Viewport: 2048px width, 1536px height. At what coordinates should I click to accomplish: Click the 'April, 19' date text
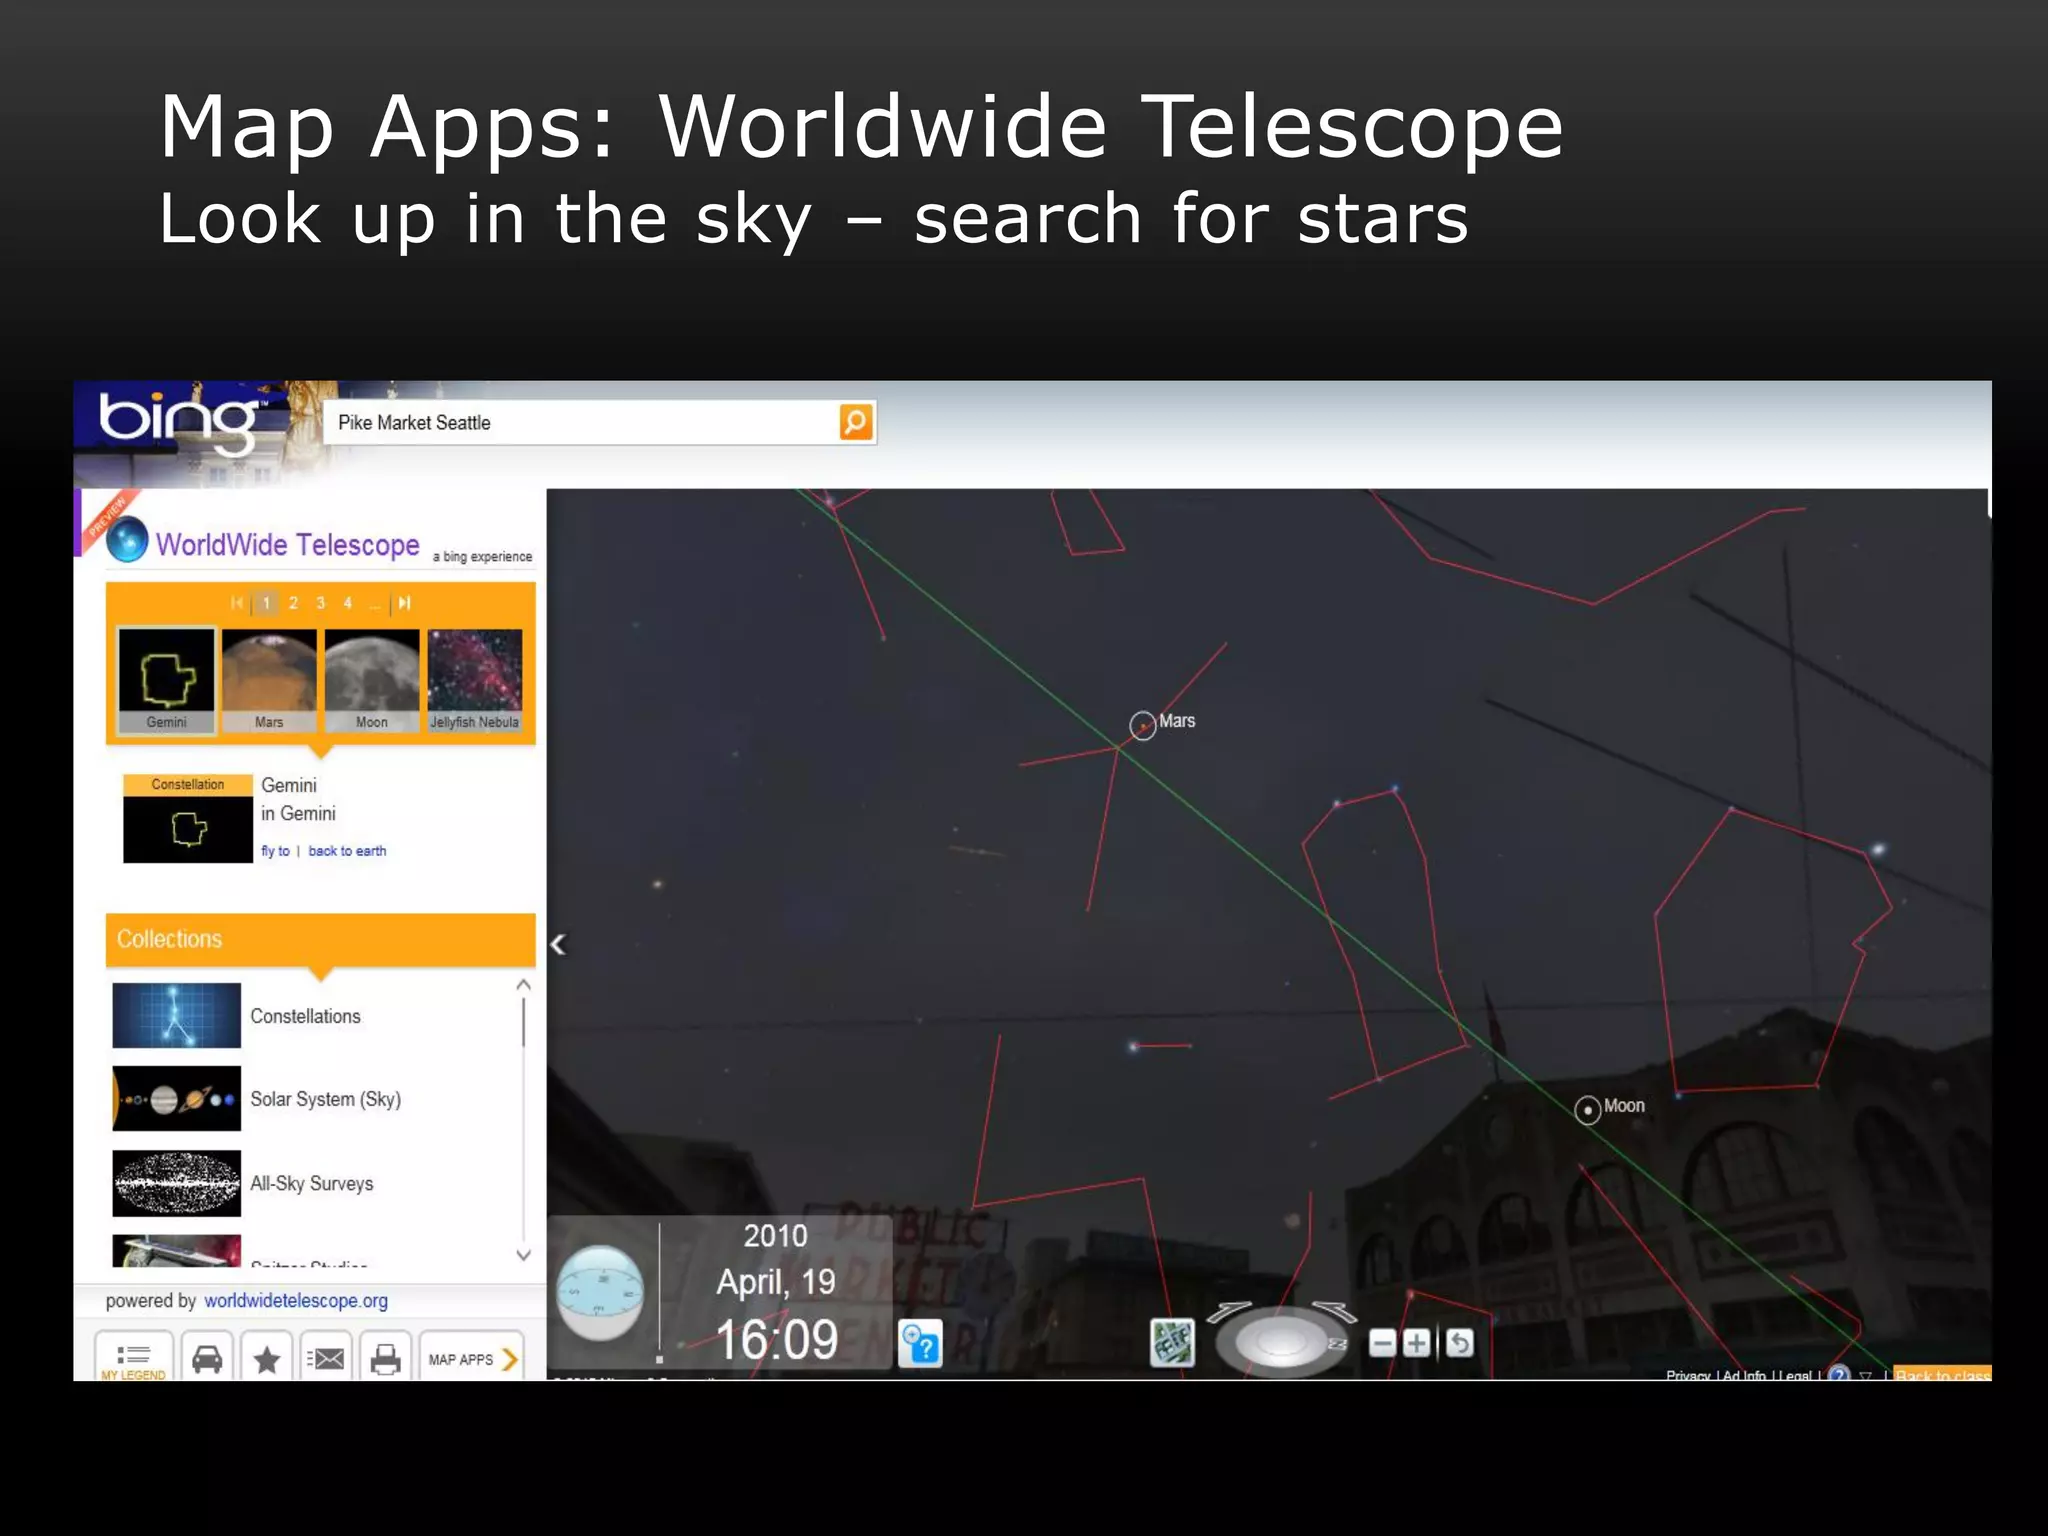tap(776, 1282)
